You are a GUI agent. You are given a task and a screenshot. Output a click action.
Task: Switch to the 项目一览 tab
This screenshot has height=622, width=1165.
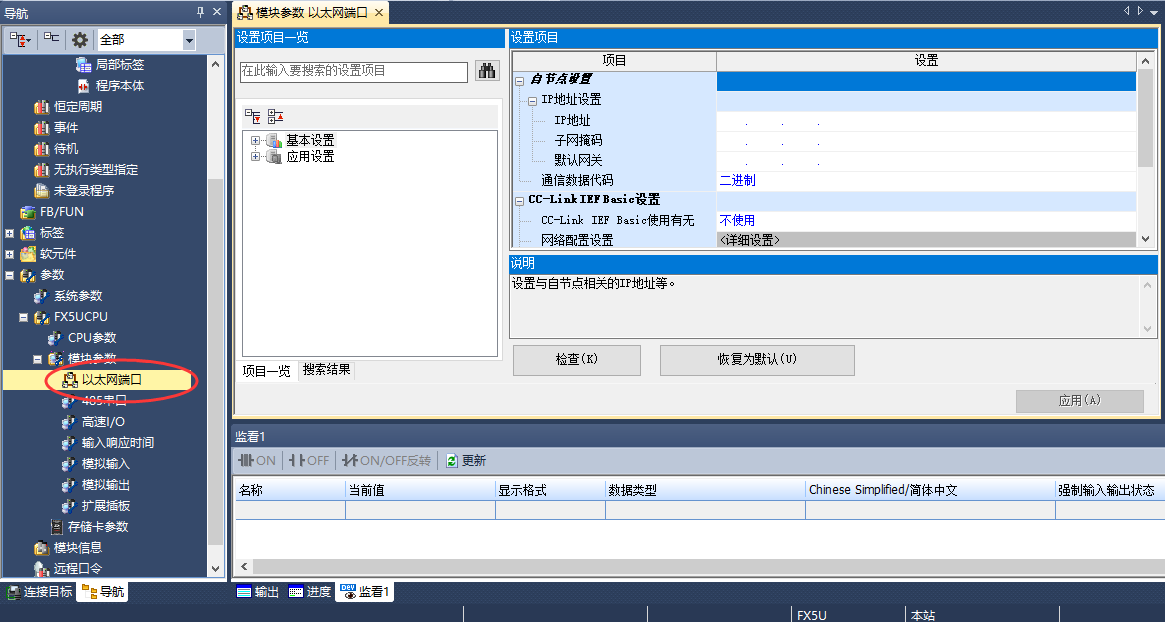tap(266, 371)
